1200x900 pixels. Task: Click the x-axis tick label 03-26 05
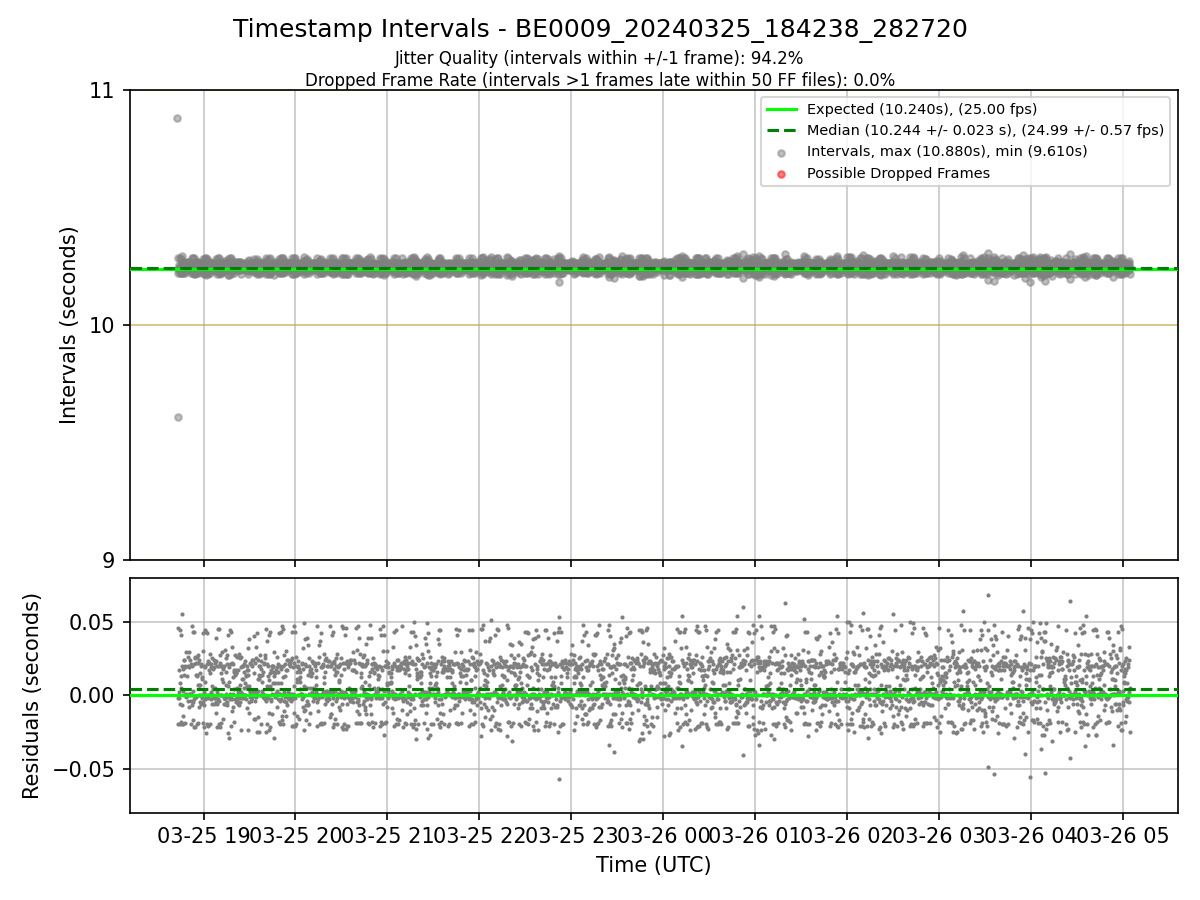point(1122,835)
